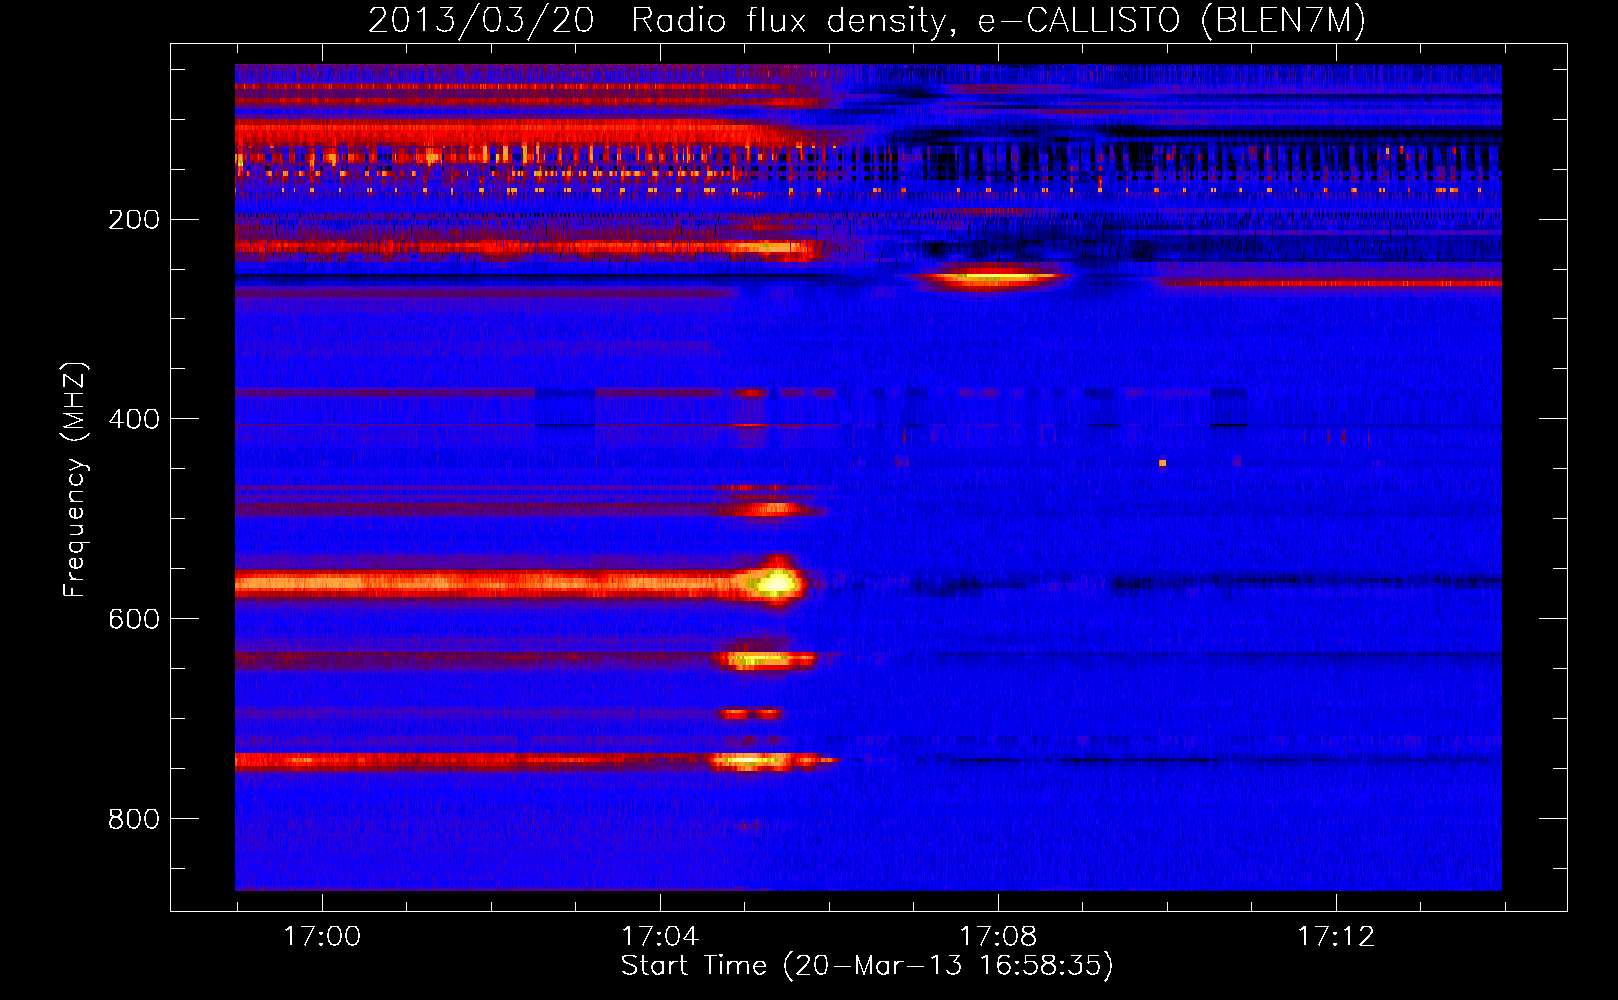1618x1000 pixels.
Task: Click the 17:08 time tick label
Action: point(998,937)
